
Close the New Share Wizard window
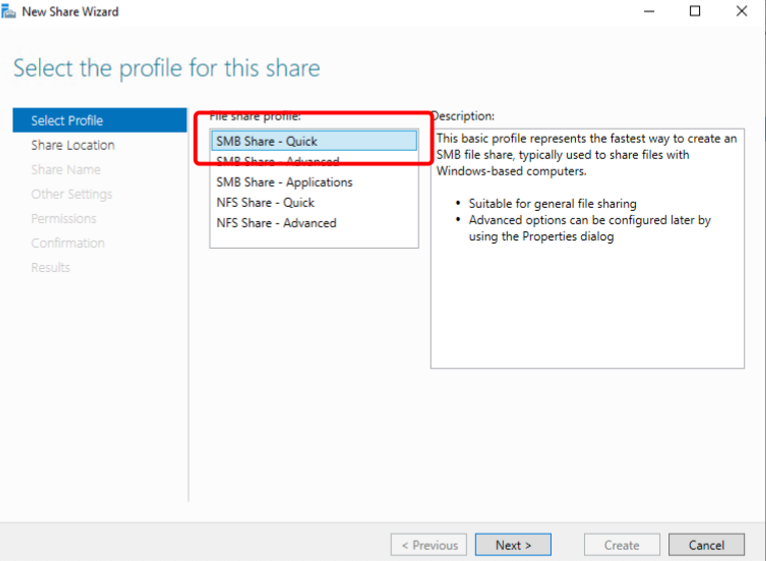click(x=741, y=12)
